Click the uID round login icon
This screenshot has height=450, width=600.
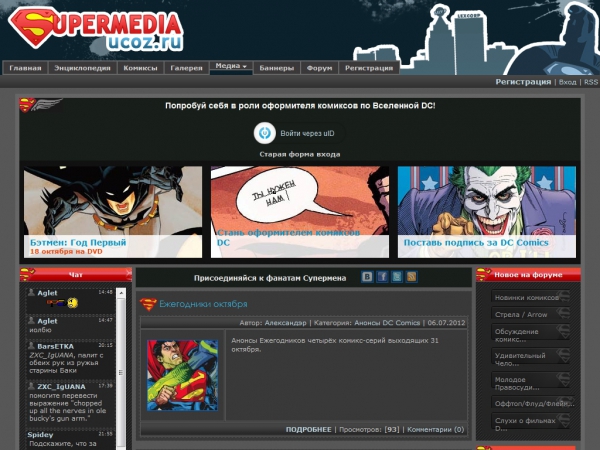(265, 133)
